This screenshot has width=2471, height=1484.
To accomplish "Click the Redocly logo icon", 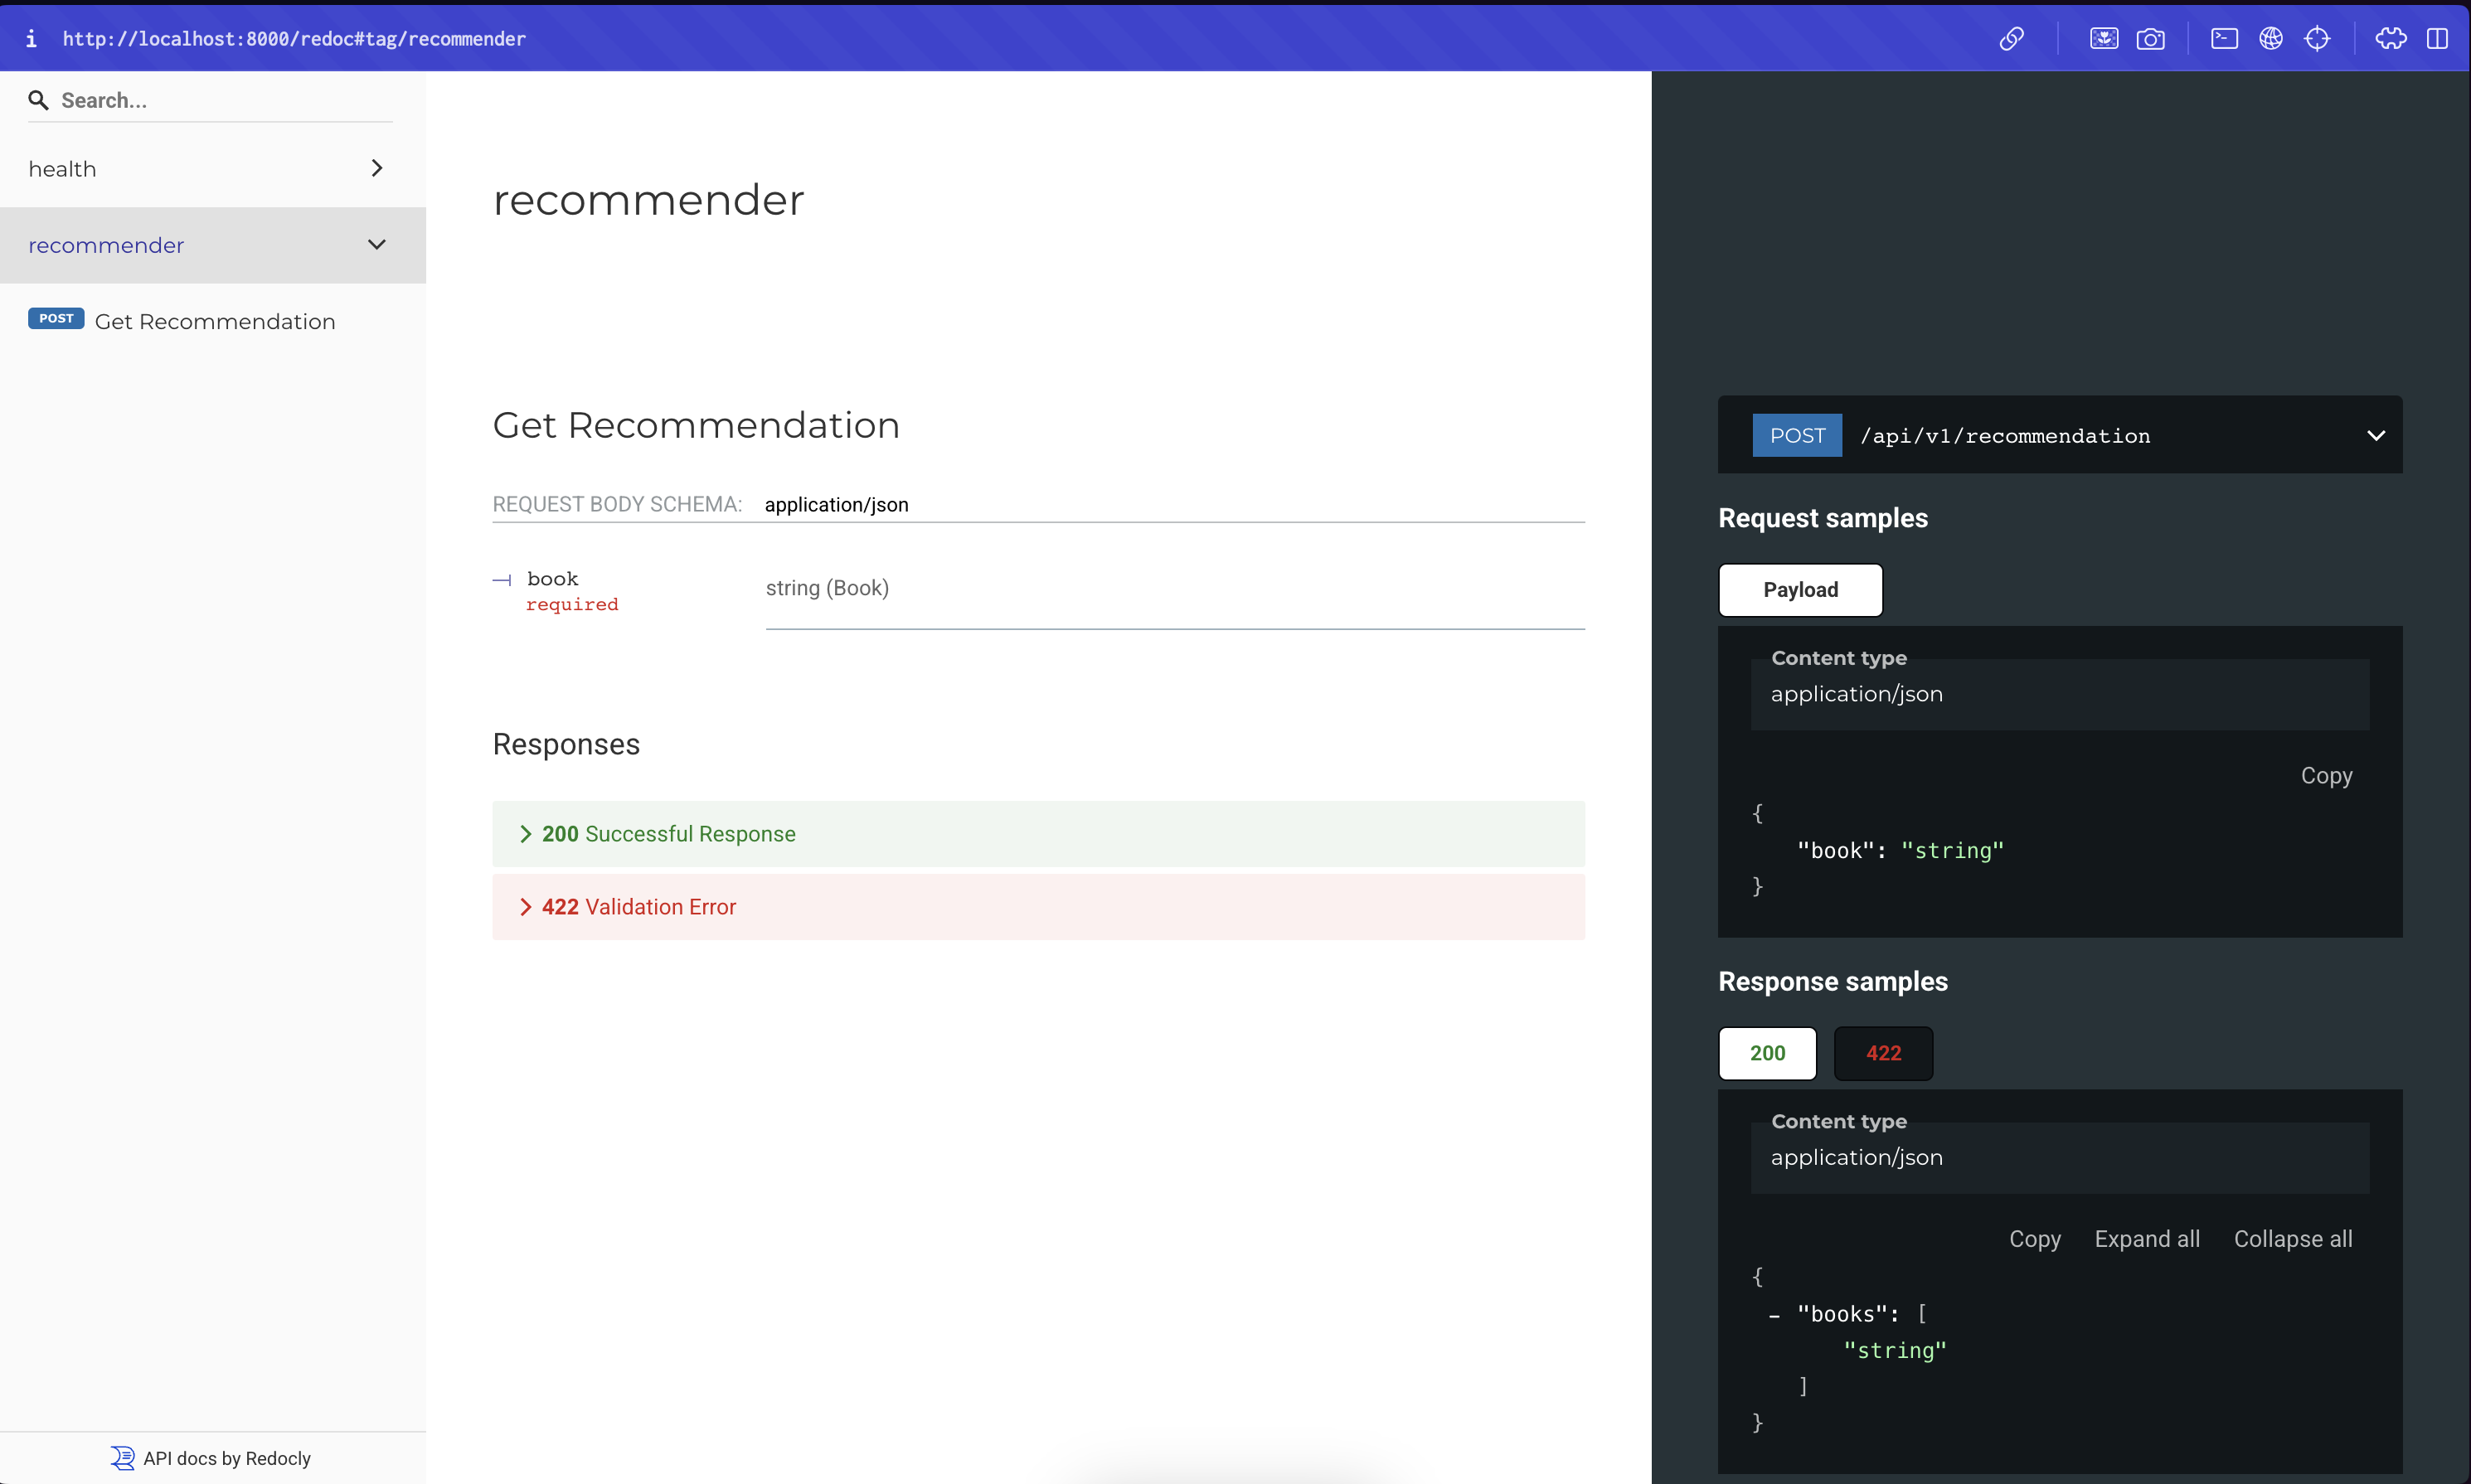I will tap(122, 1458).
